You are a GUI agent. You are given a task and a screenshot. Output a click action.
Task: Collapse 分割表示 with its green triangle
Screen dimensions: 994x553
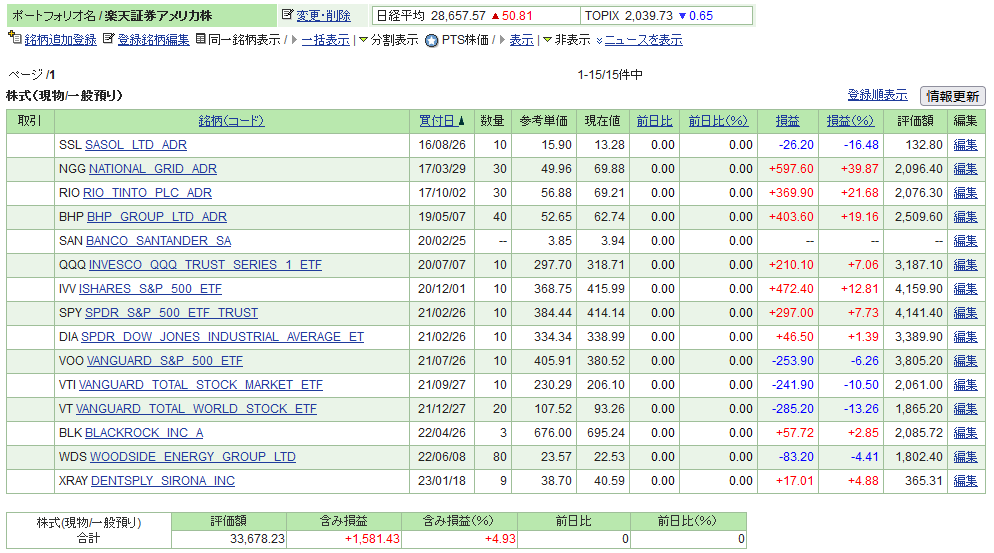tap(363, 40)
